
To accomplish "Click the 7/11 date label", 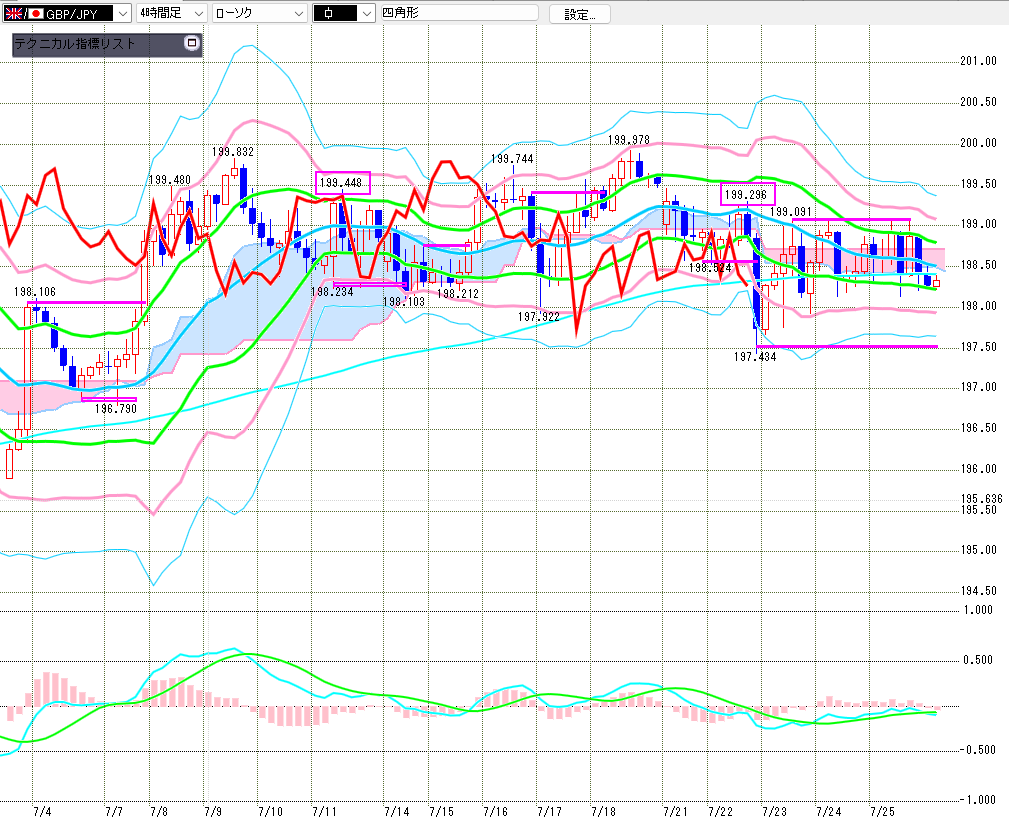I will tap(324, 811).
